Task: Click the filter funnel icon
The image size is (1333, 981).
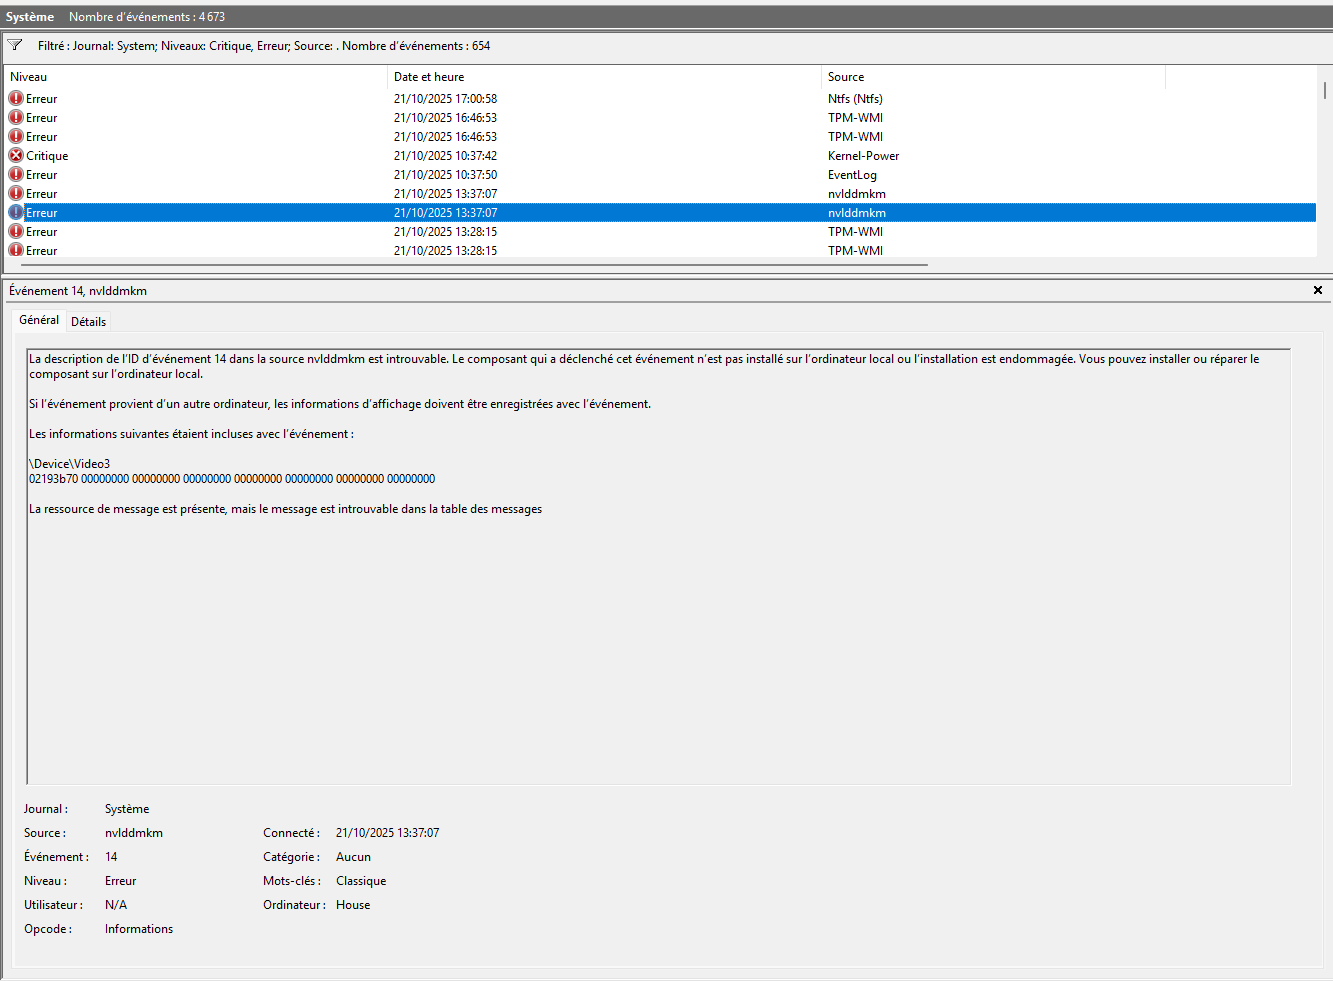Action: [x=15, y=45]
